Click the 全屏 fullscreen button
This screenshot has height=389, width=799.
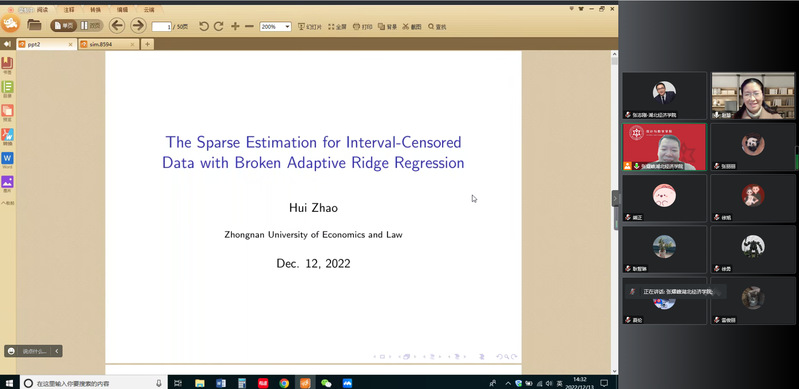(337, 27)
